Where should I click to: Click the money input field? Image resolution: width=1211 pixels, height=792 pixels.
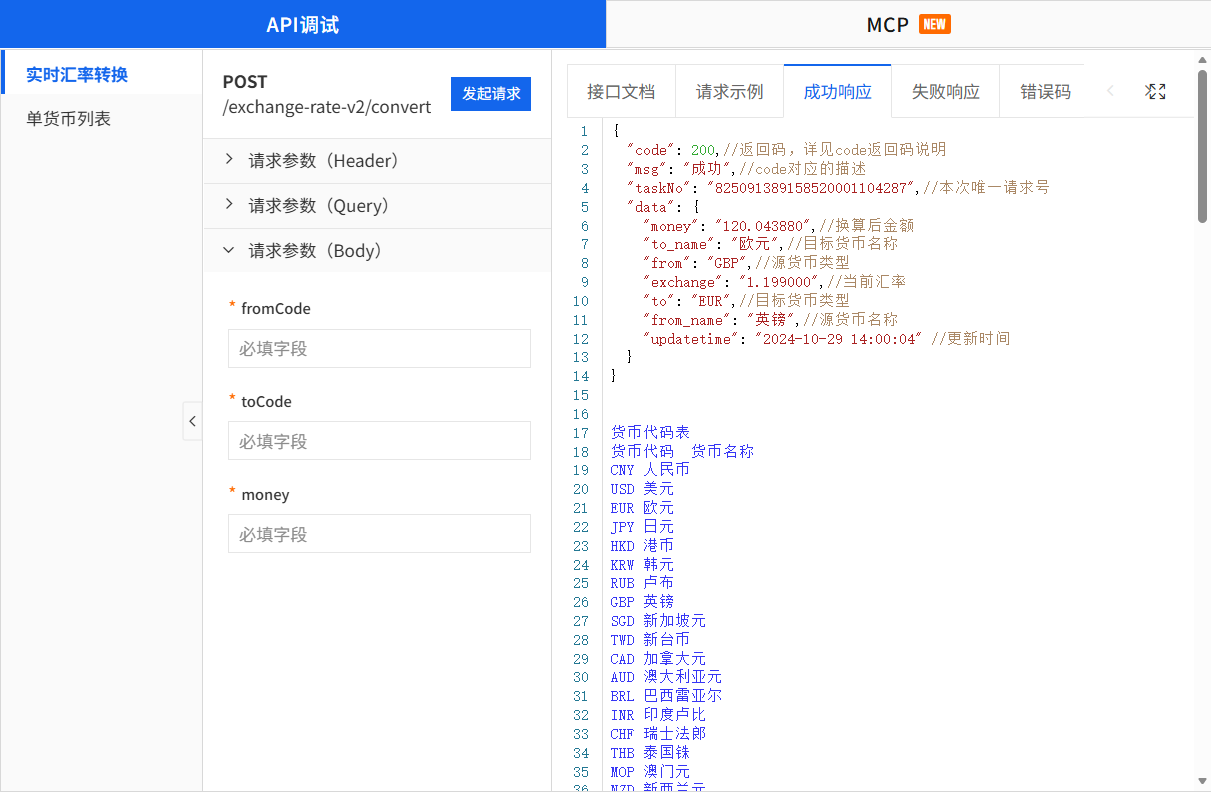click(379, 534)
